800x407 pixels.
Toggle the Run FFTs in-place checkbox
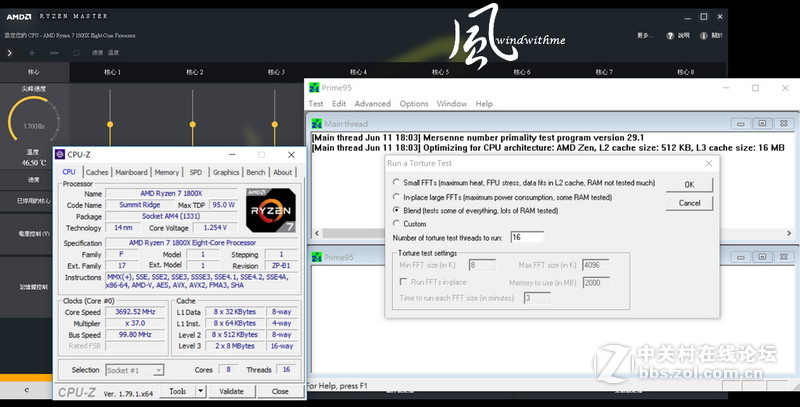tap(404, 282)
